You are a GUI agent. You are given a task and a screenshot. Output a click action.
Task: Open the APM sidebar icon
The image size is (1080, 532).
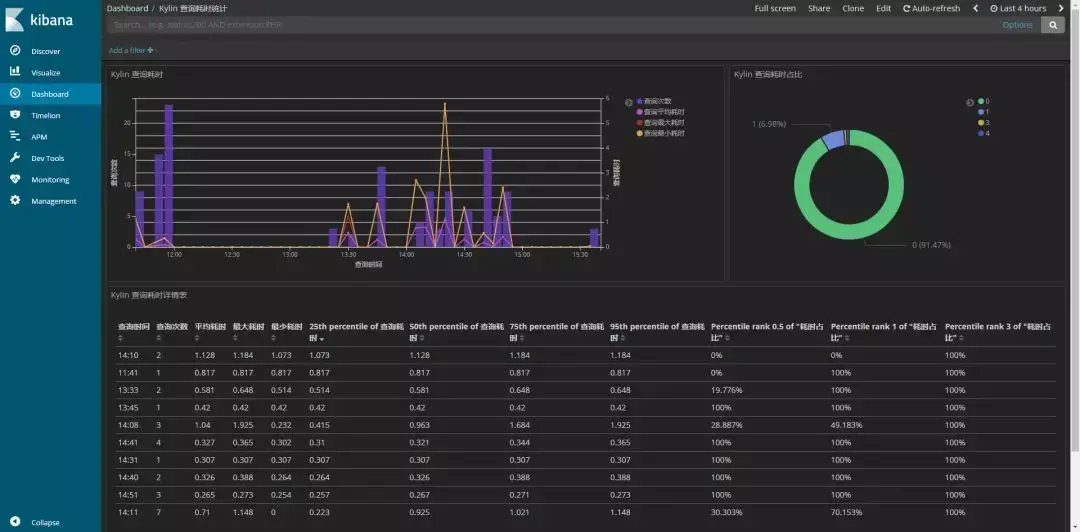[15, 136]
